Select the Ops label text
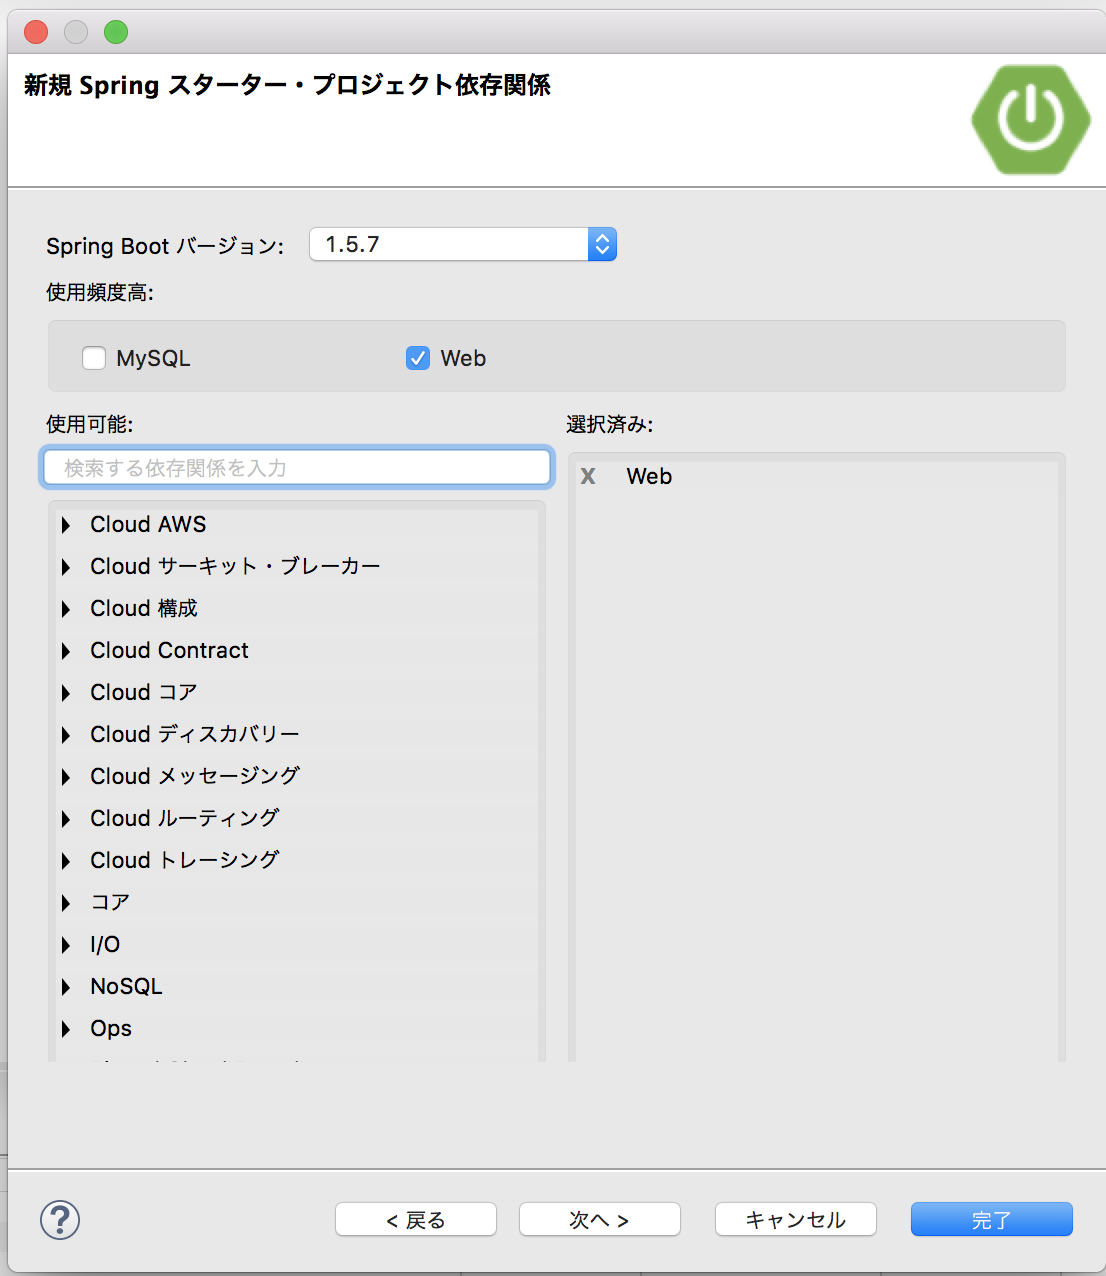1106x1276 pixels. (111, 1028)
